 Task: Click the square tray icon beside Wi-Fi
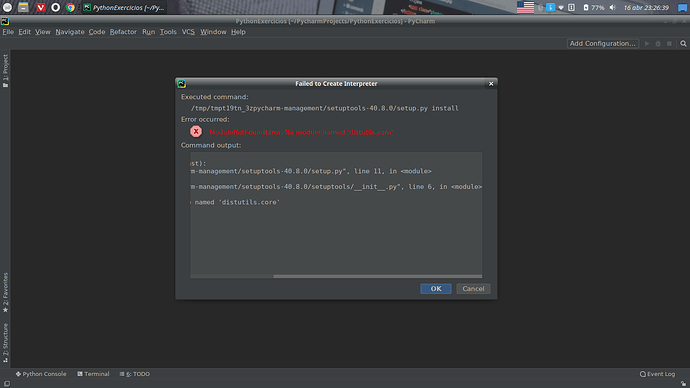(572, 7)
